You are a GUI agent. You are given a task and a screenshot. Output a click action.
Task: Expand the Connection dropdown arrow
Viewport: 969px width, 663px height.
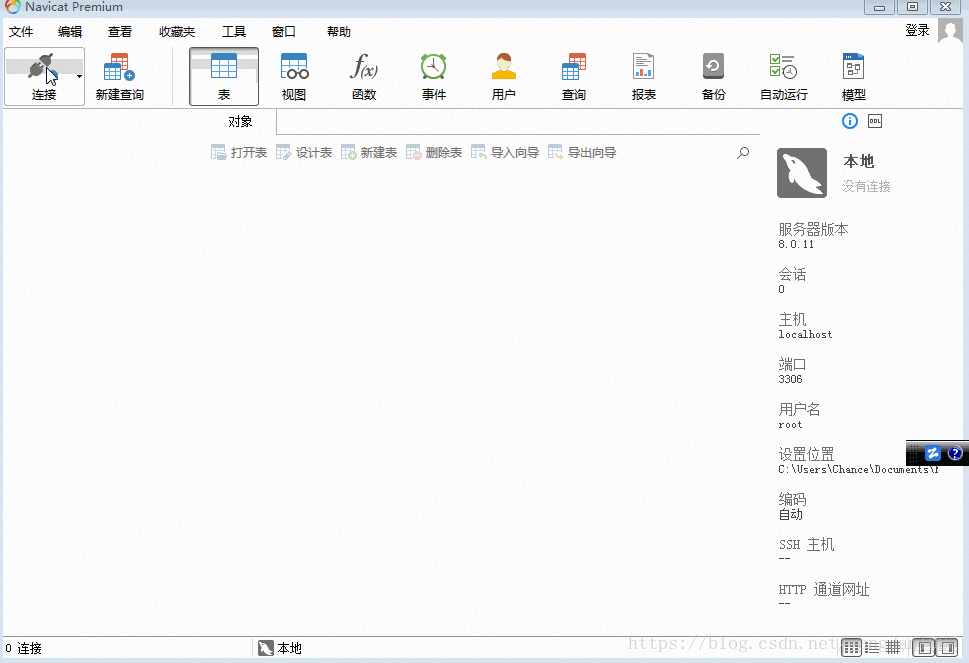79,77
